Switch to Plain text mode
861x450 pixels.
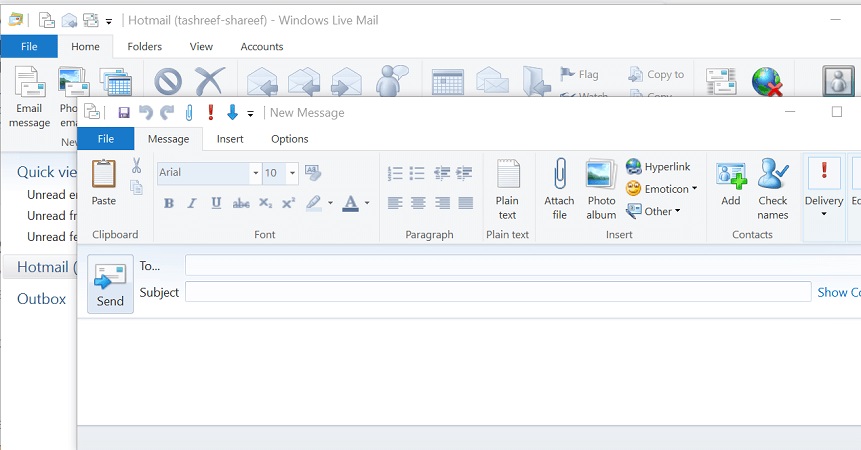507,189
